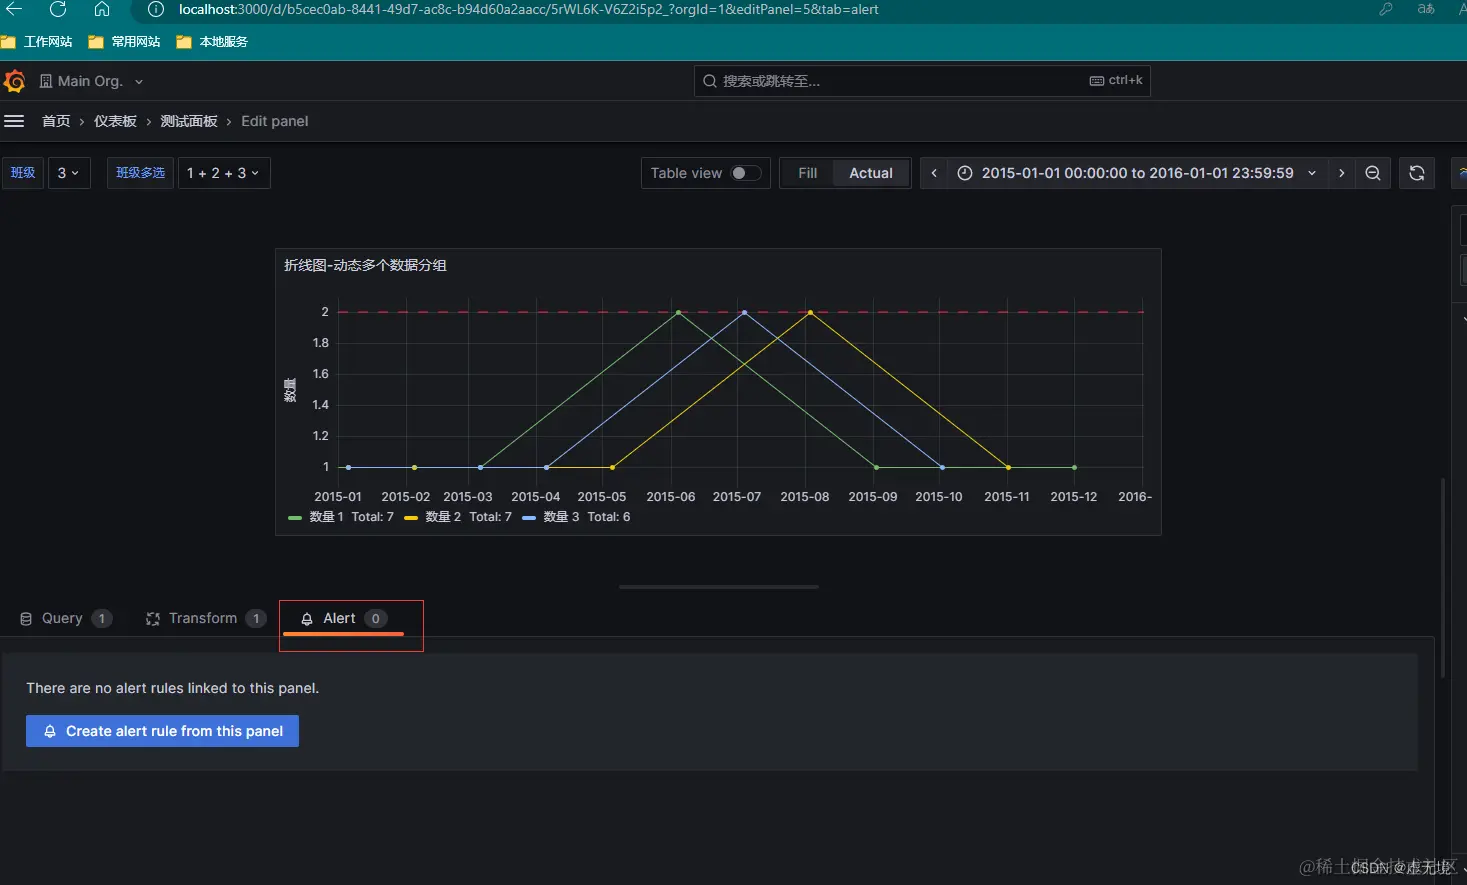This screenshot has height=885, width=1467.
Task: Go back using browser back arrow
Action: click(x=14, y=9)
